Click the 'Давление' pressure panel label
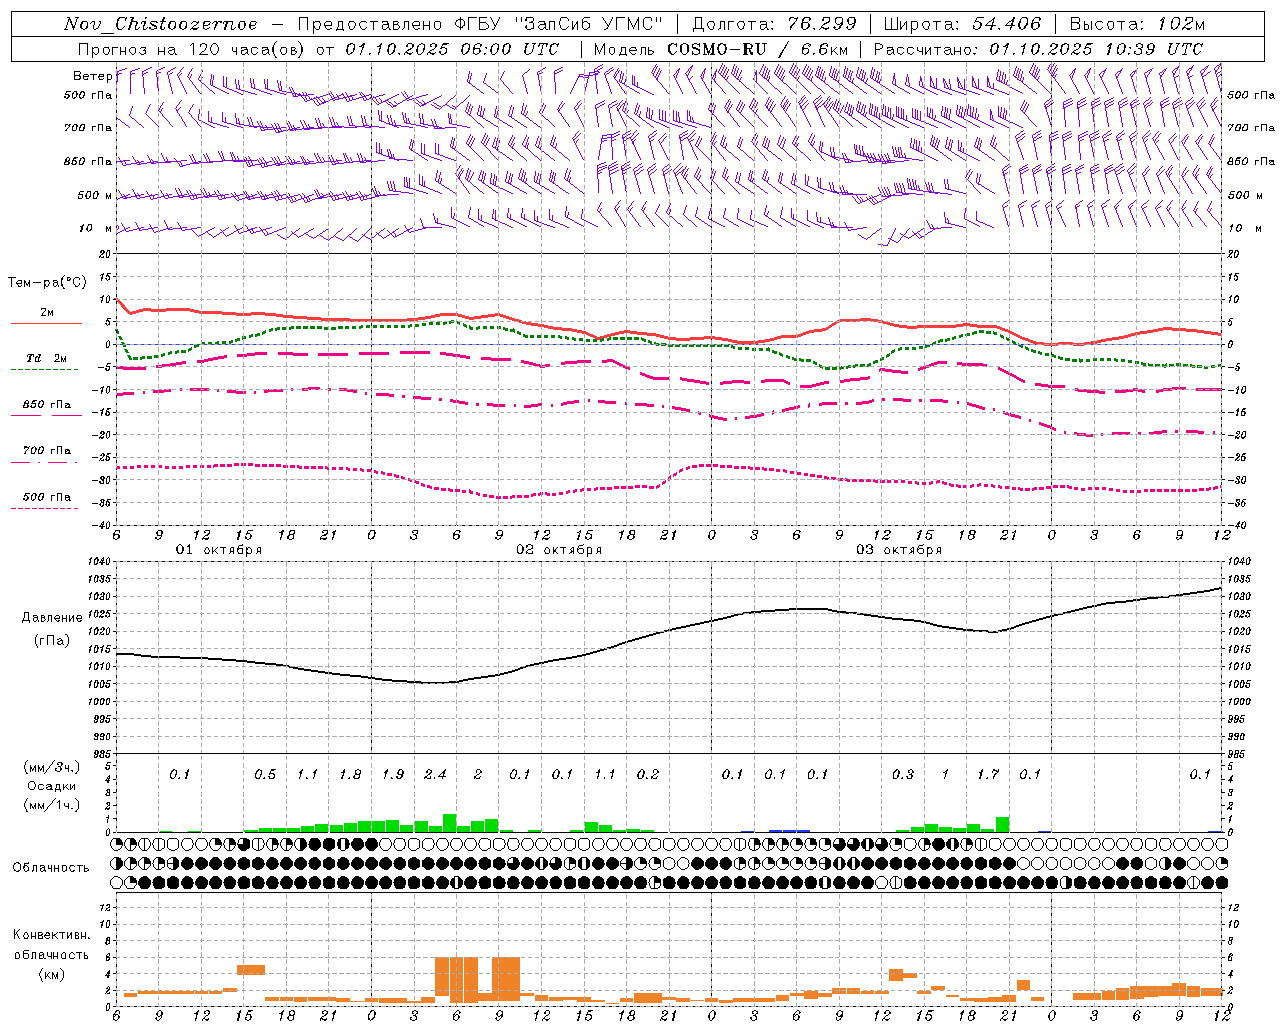This screenshot has height=1024, width=1280. click(x=52, y=618)
